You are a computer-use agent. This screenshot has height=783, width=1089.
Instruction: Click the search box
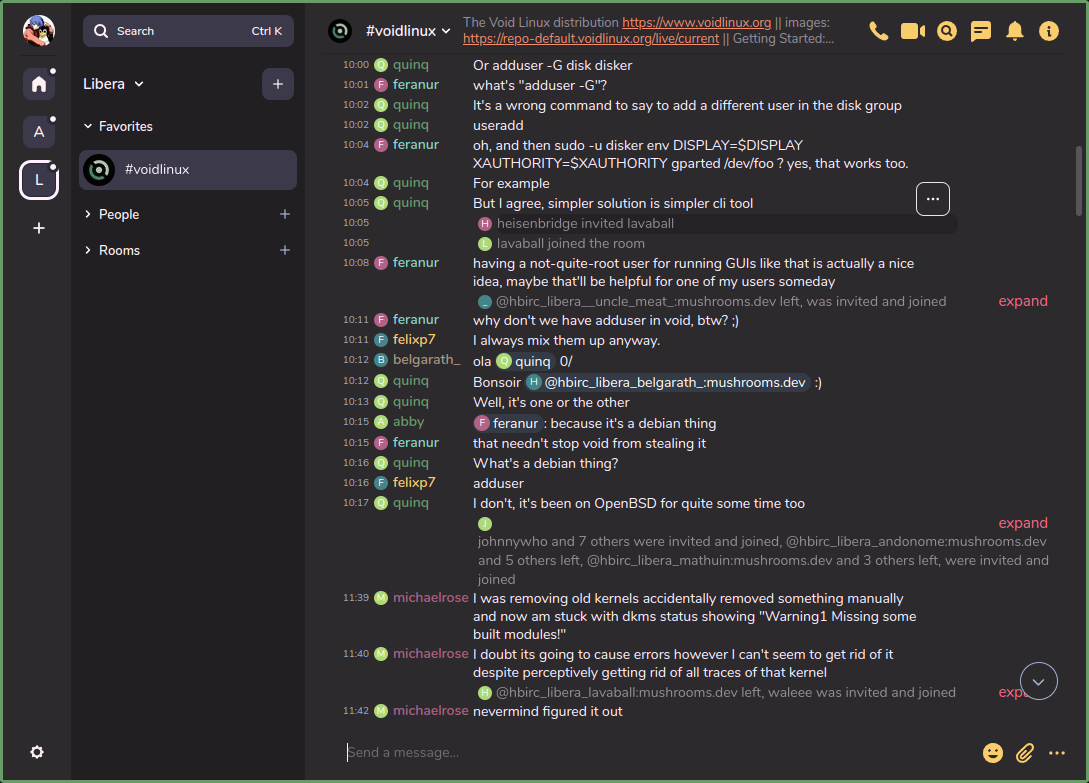[x=188, y=31]
